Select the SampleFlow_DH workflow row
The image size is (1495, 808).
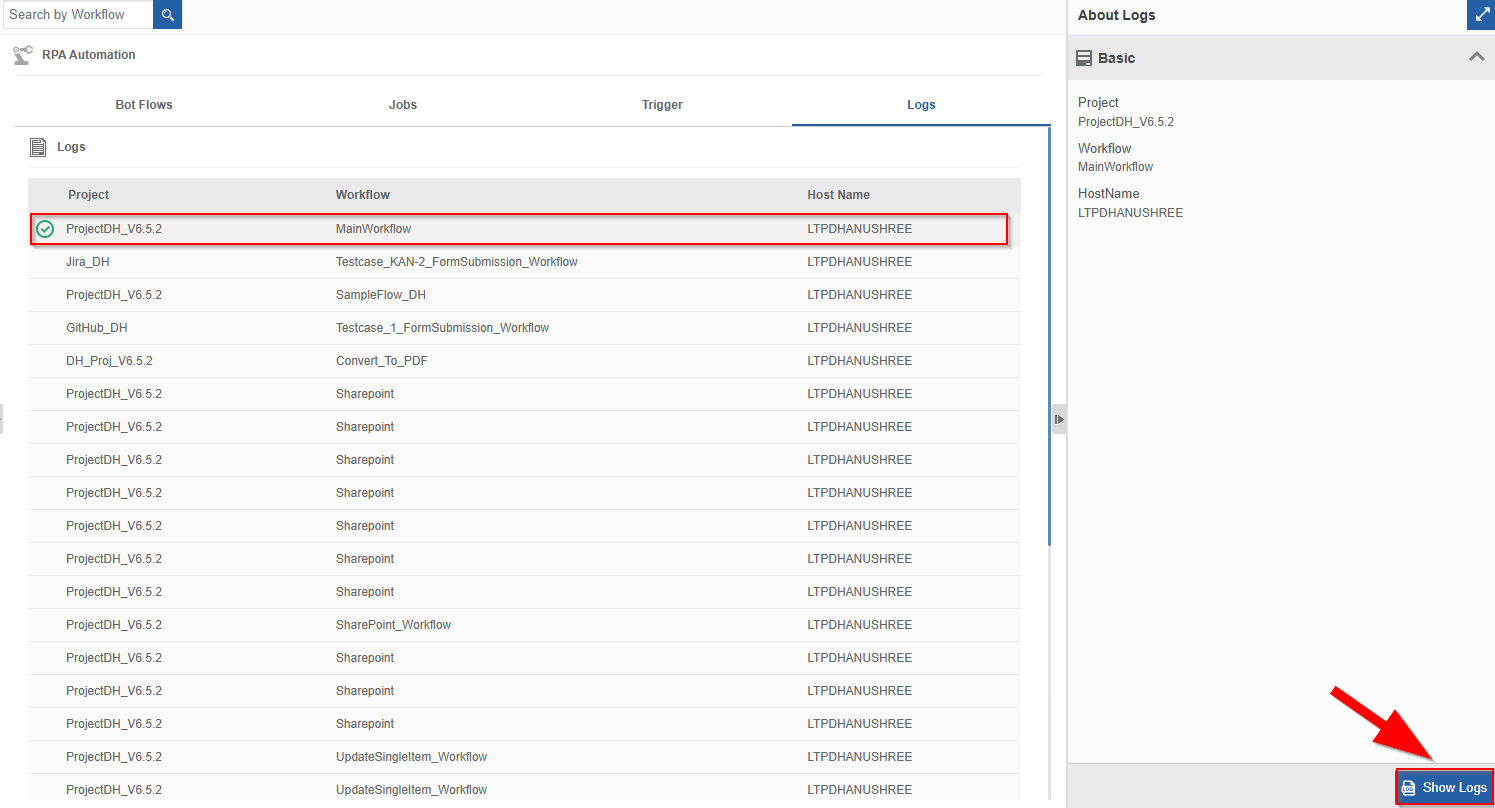tap(524, 295)
